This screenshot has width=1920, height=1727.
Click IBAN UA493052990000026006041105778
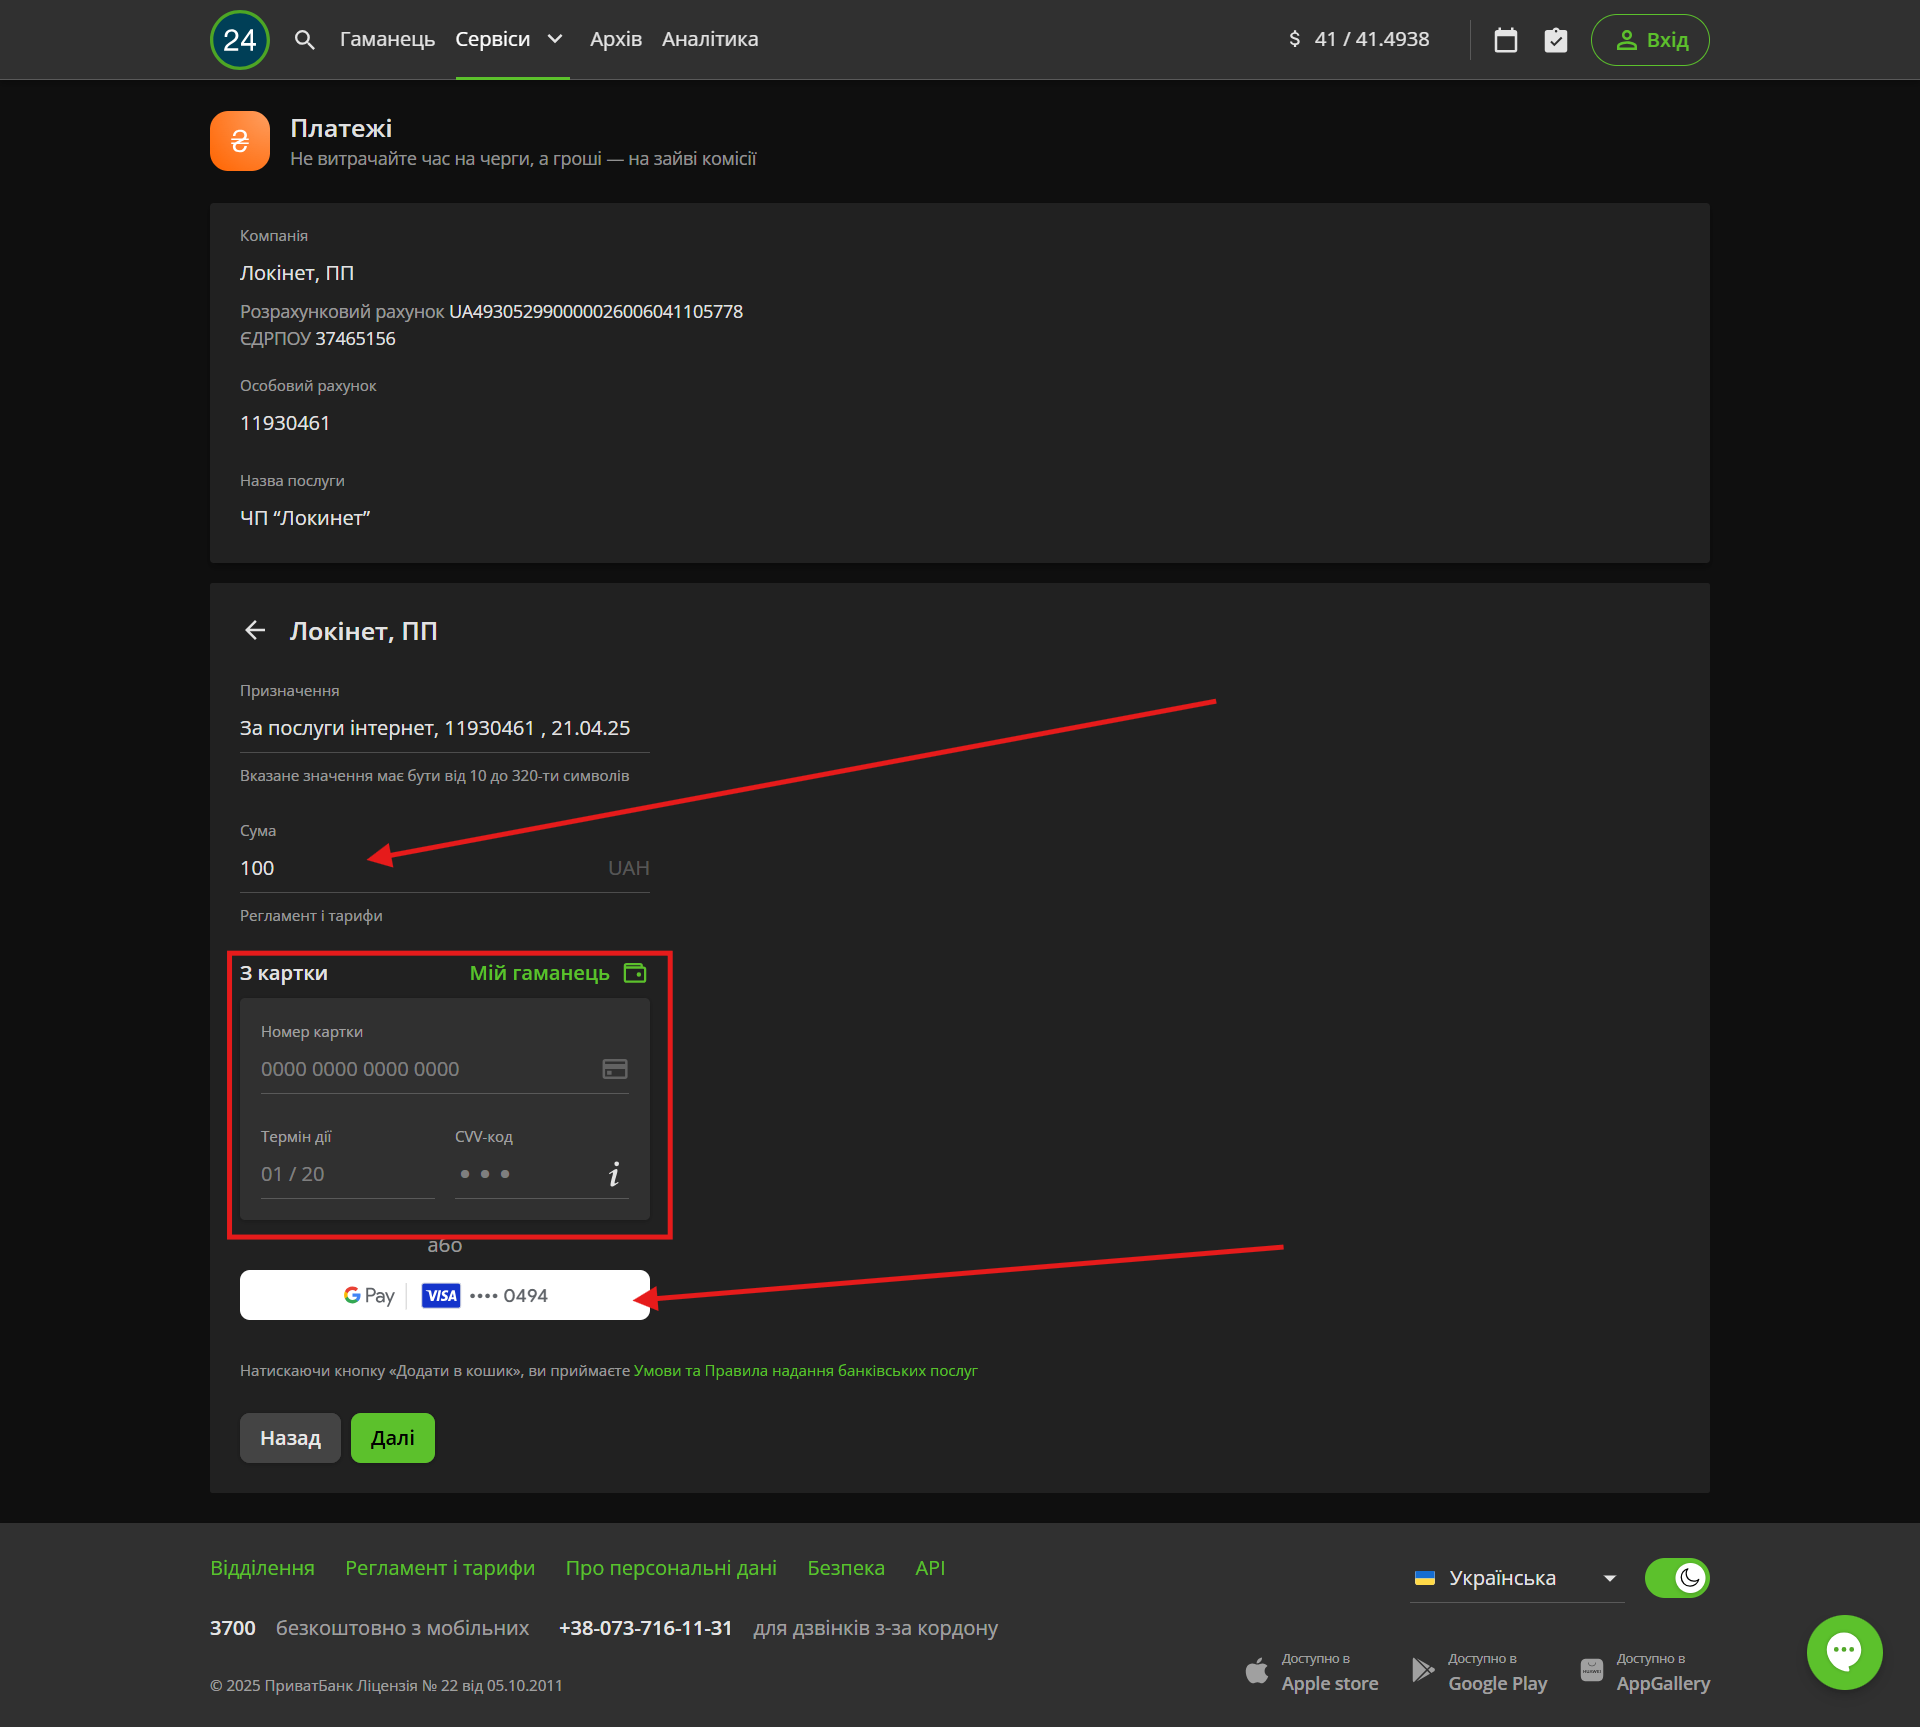click(x=596, y=311)
